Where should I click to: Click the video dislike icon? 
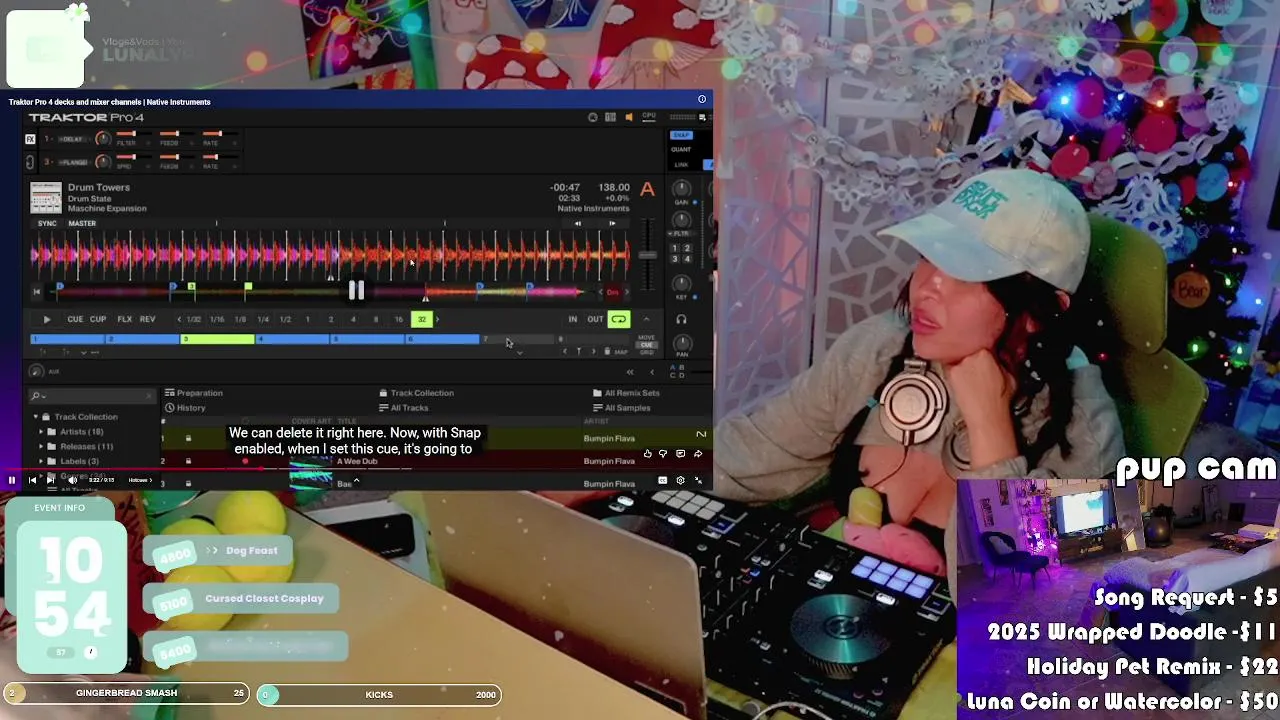(663, 454)
